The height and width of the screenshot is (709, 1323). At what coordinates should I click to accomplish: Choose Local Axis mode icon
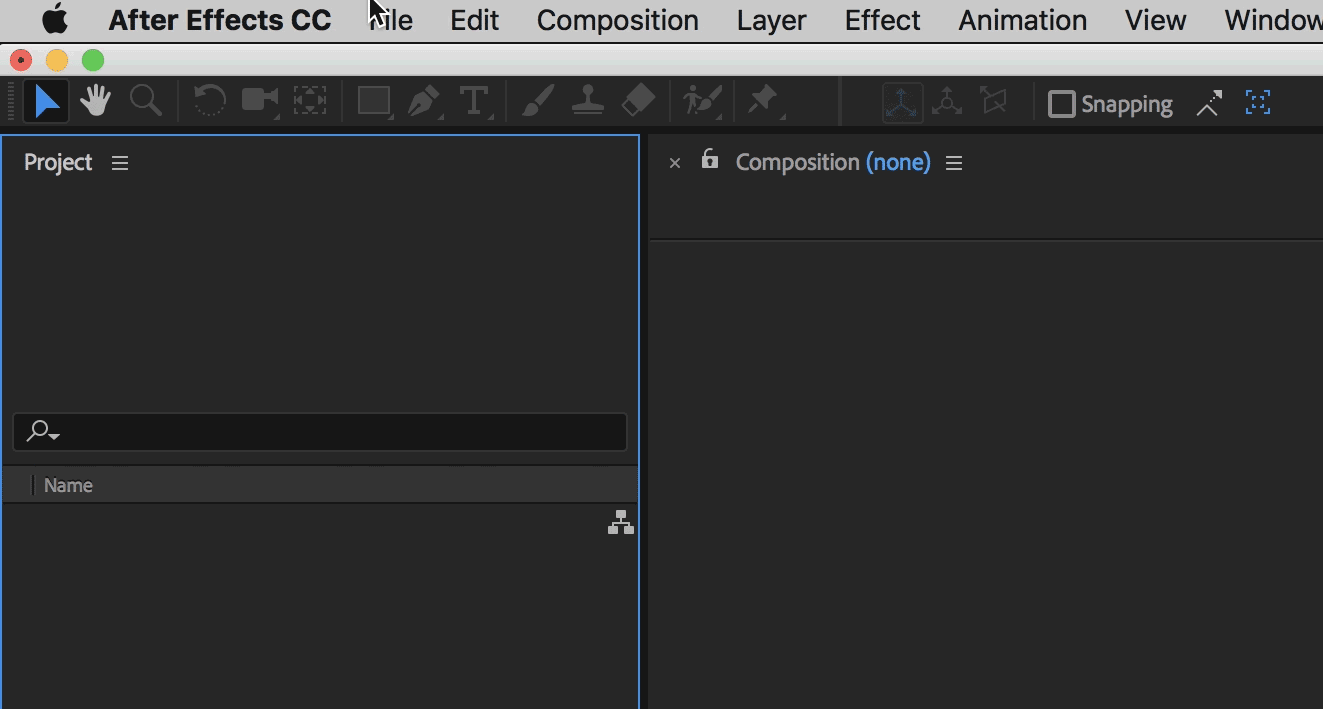point(902,103)
